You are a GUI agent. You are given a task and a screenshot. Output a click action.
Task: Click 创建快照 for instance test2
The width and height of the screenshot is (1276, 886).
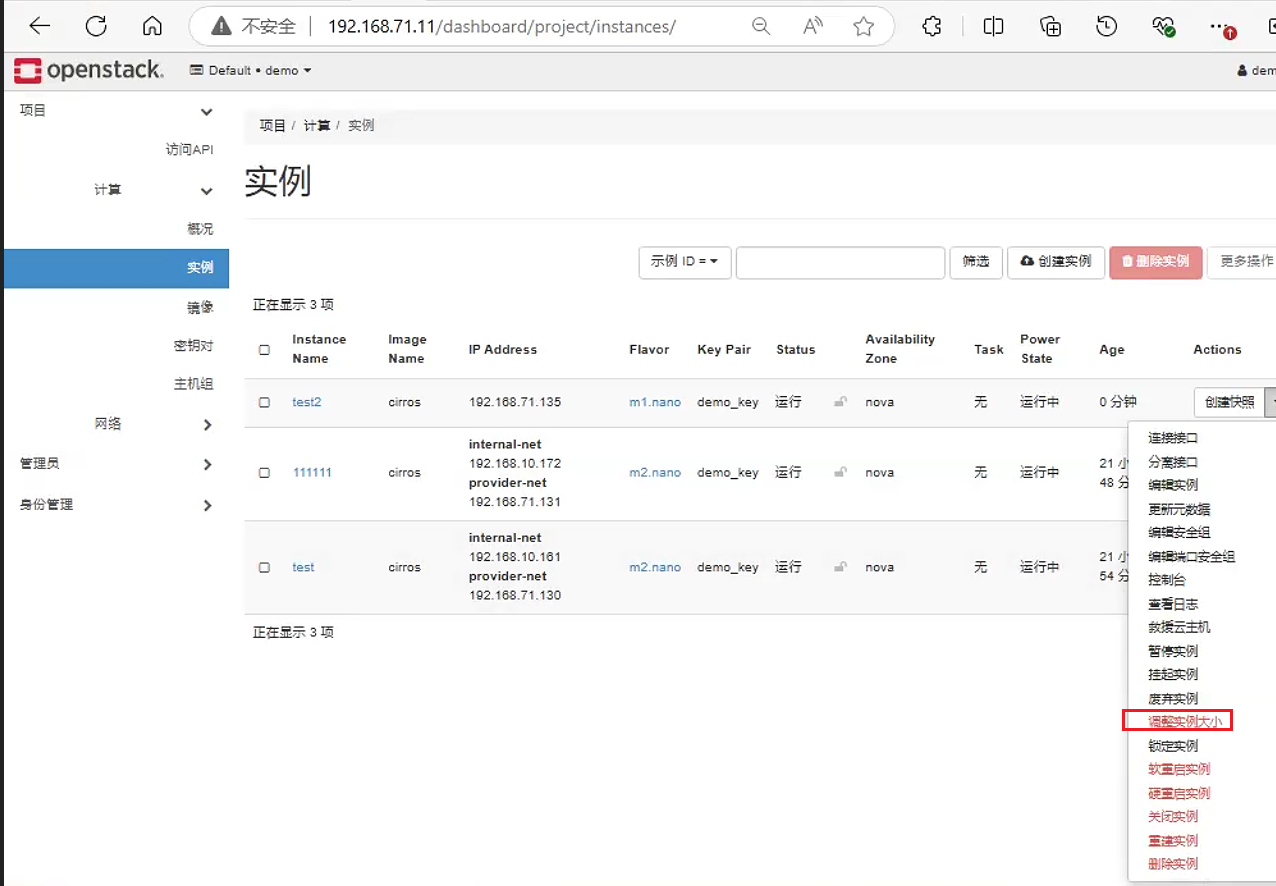click(x=1229, y=402)
